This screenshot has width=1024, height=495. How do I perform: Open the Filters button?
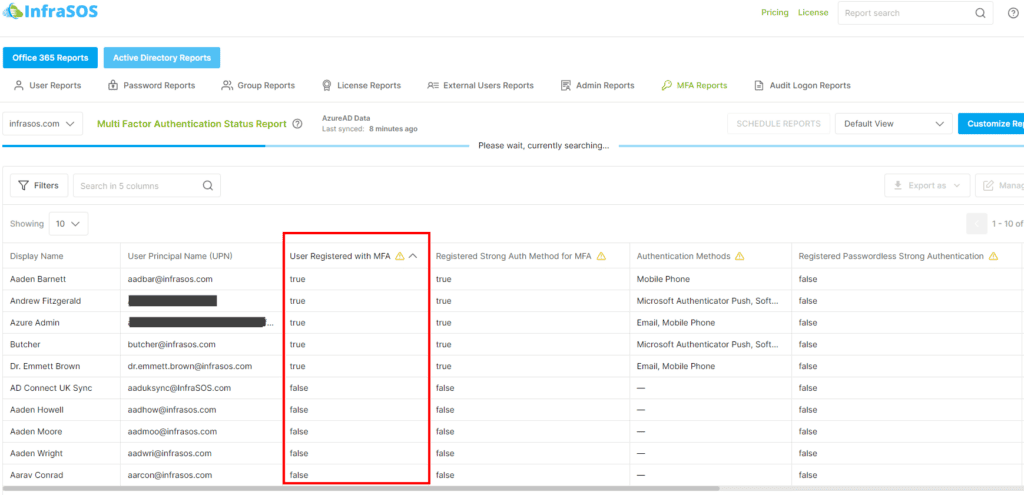[x=39, y=185]
